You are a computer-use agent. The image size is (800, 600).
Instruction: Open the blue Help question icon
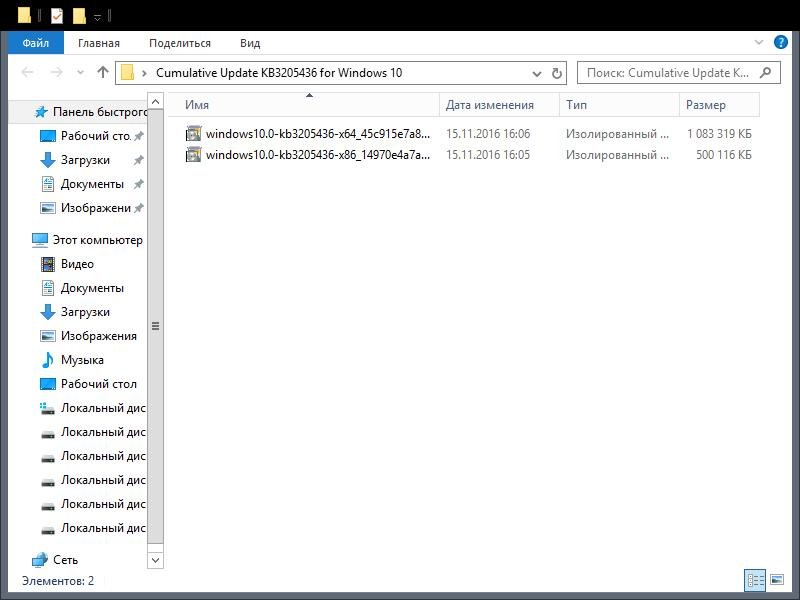point(781,42)
